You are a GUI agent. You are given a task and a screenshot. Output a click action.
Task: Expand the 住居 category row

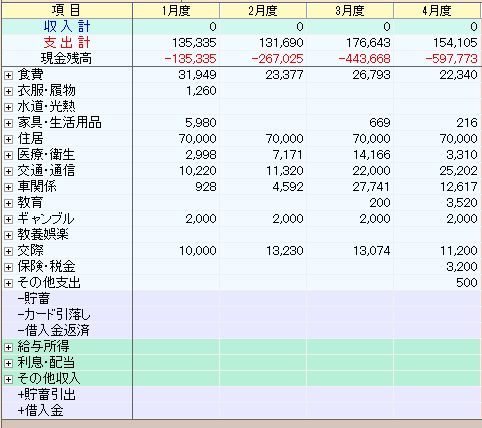(8, 139)
